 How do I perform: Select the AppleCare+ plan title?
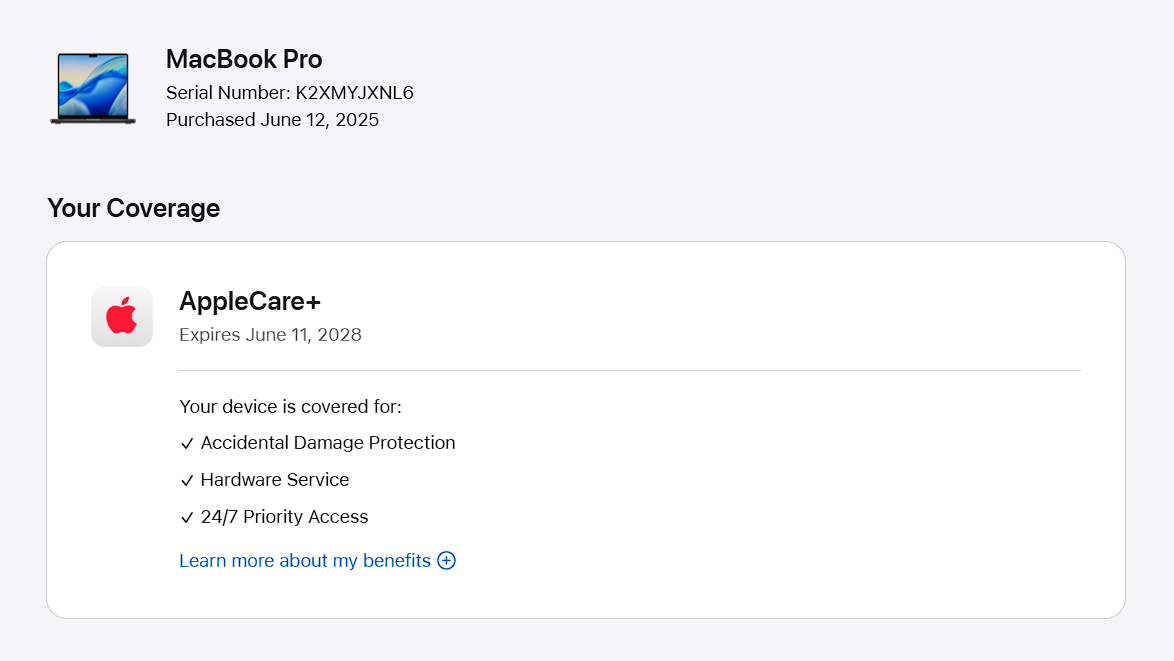pos(250,301)
